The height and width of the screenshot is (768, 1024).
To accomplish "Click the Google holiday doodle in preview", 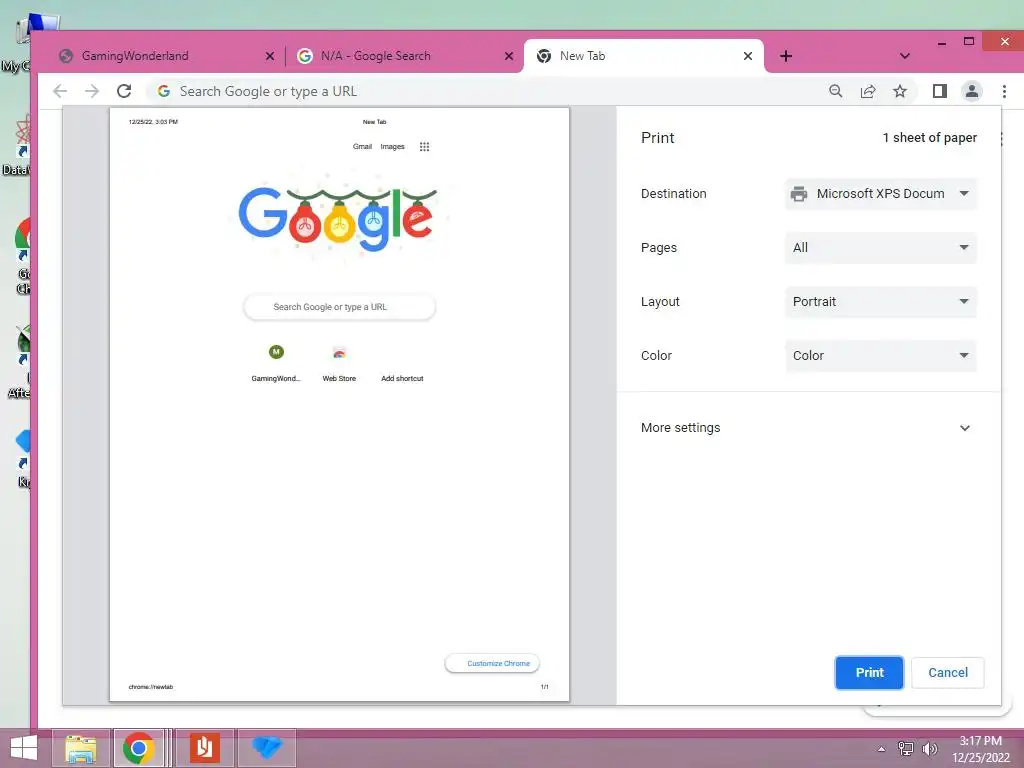I will click(x=338, y=217).
